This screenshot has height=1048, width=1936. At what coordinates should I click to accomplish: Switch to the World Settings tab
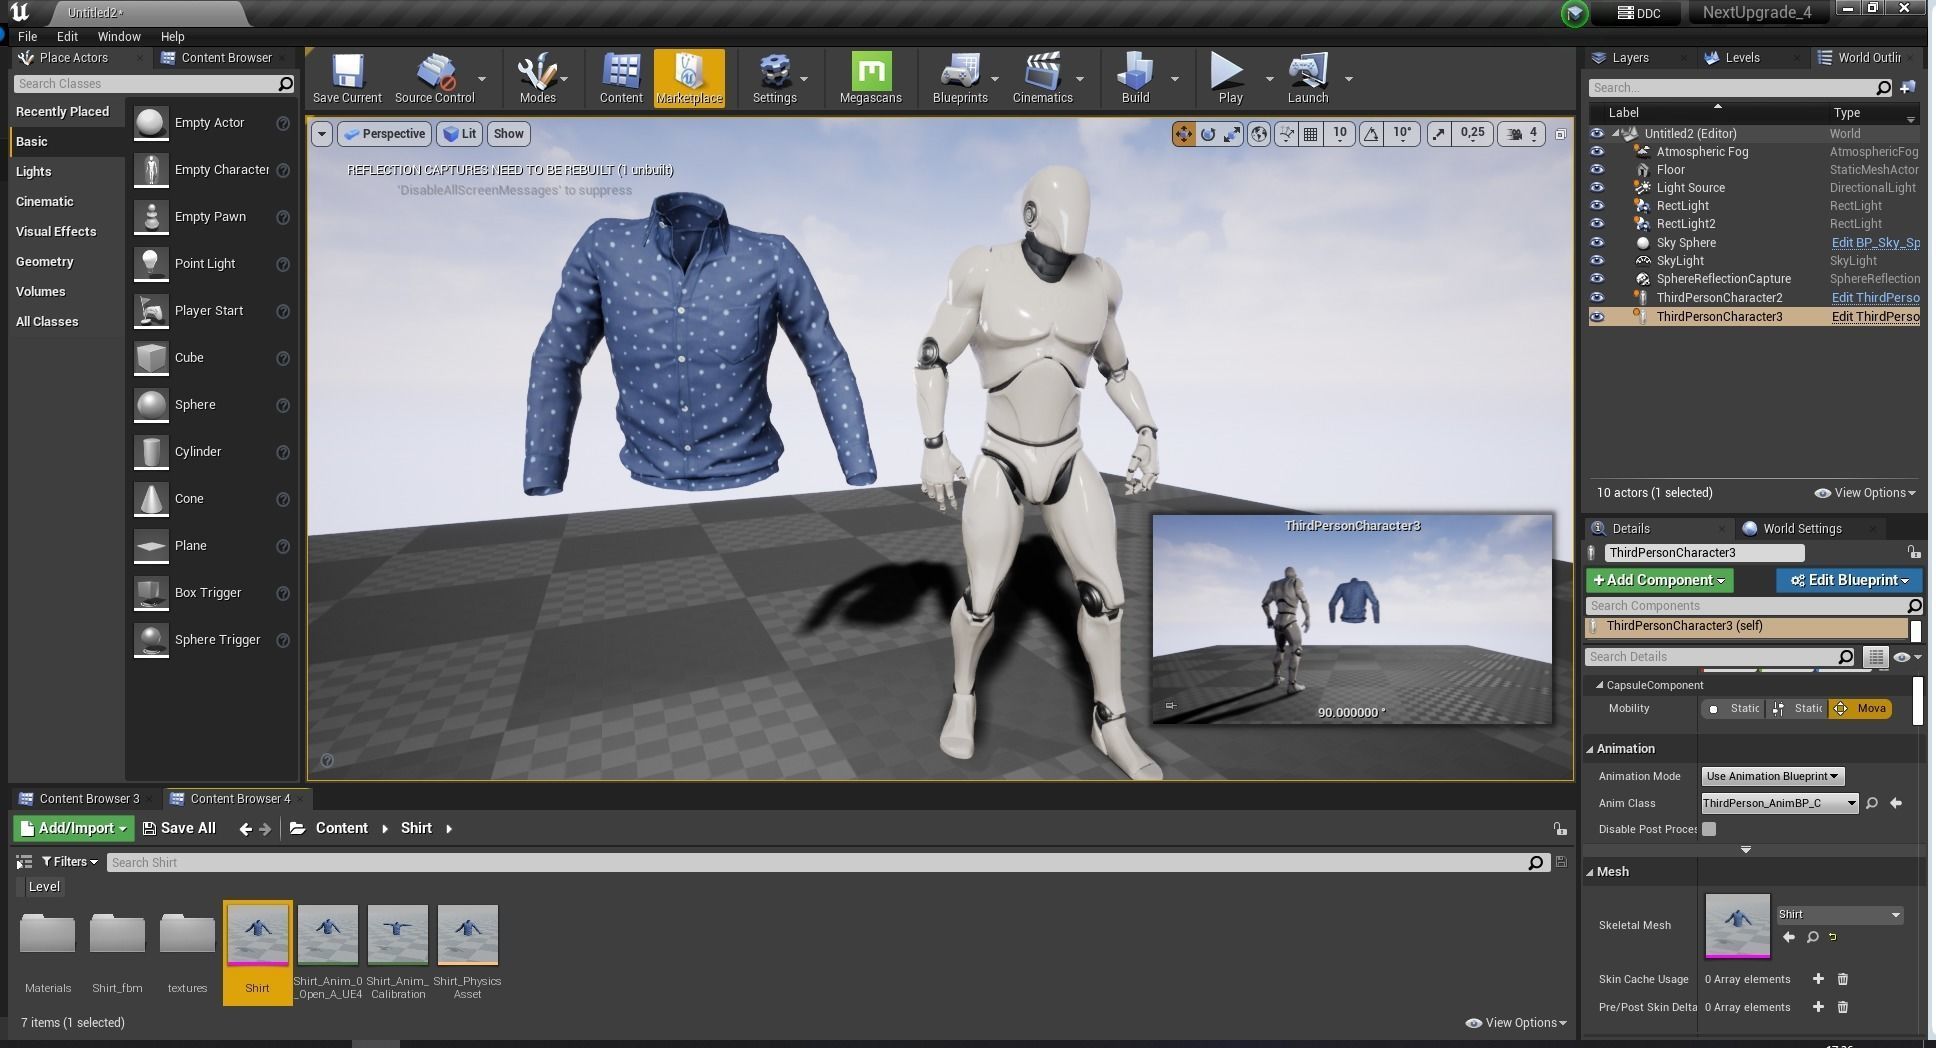tap(1801, 529)
